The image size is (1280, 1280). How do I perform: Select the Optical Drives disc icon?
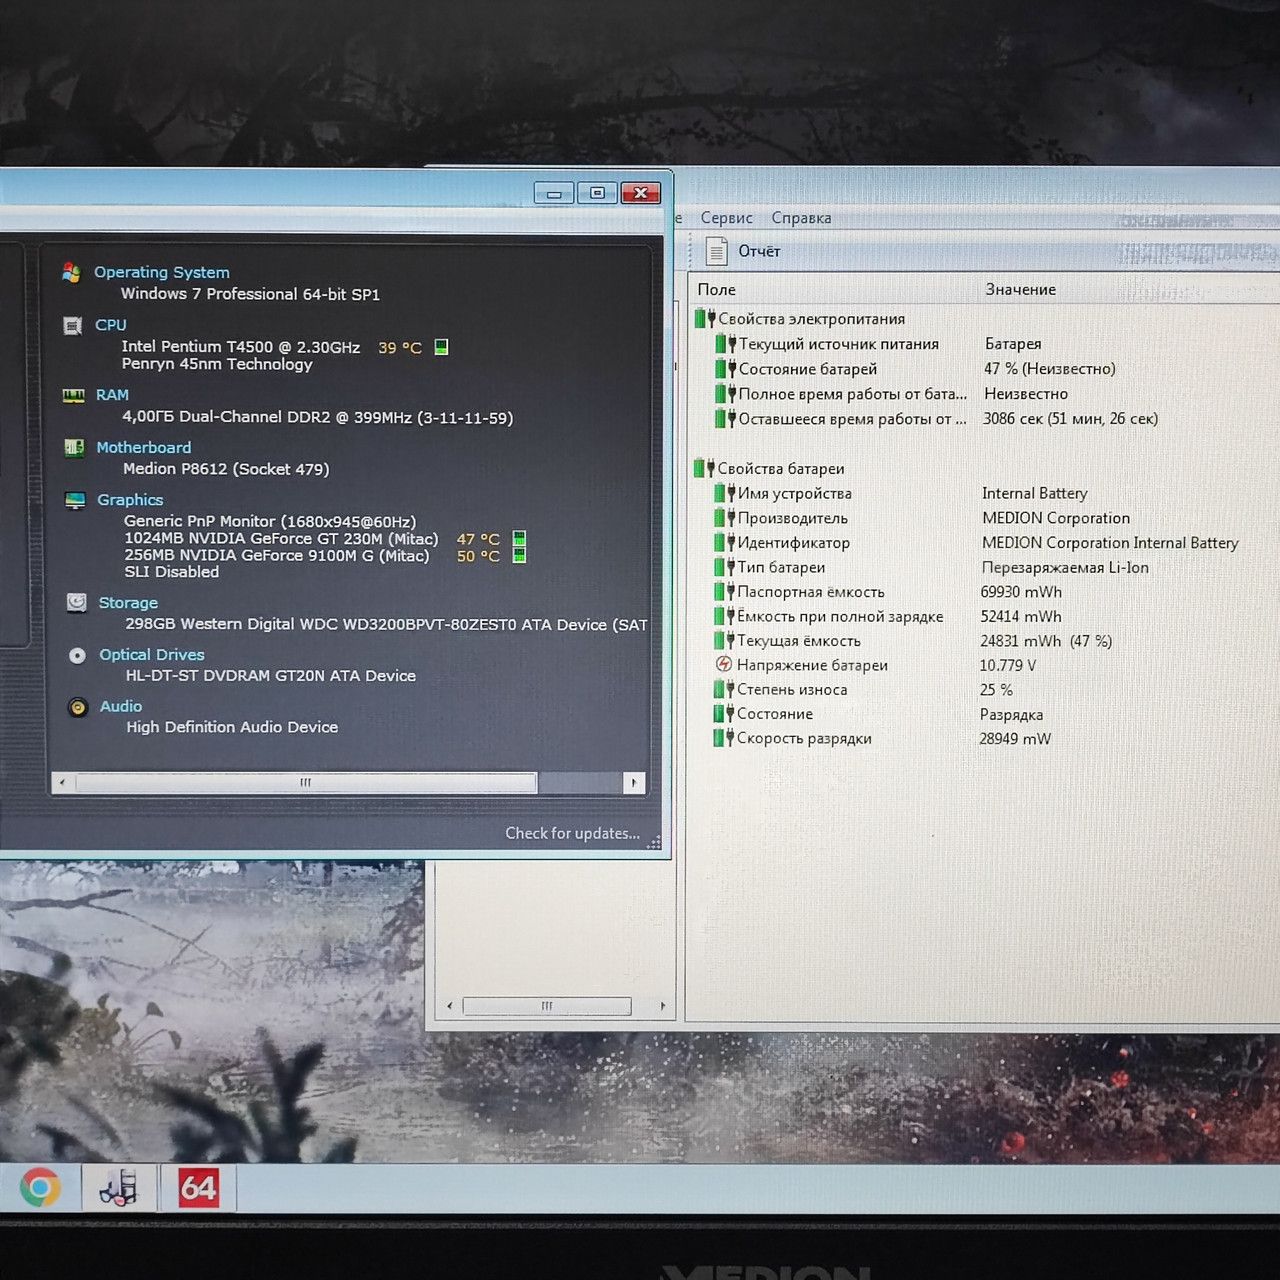pyautogui.click(x=77, y=655)
